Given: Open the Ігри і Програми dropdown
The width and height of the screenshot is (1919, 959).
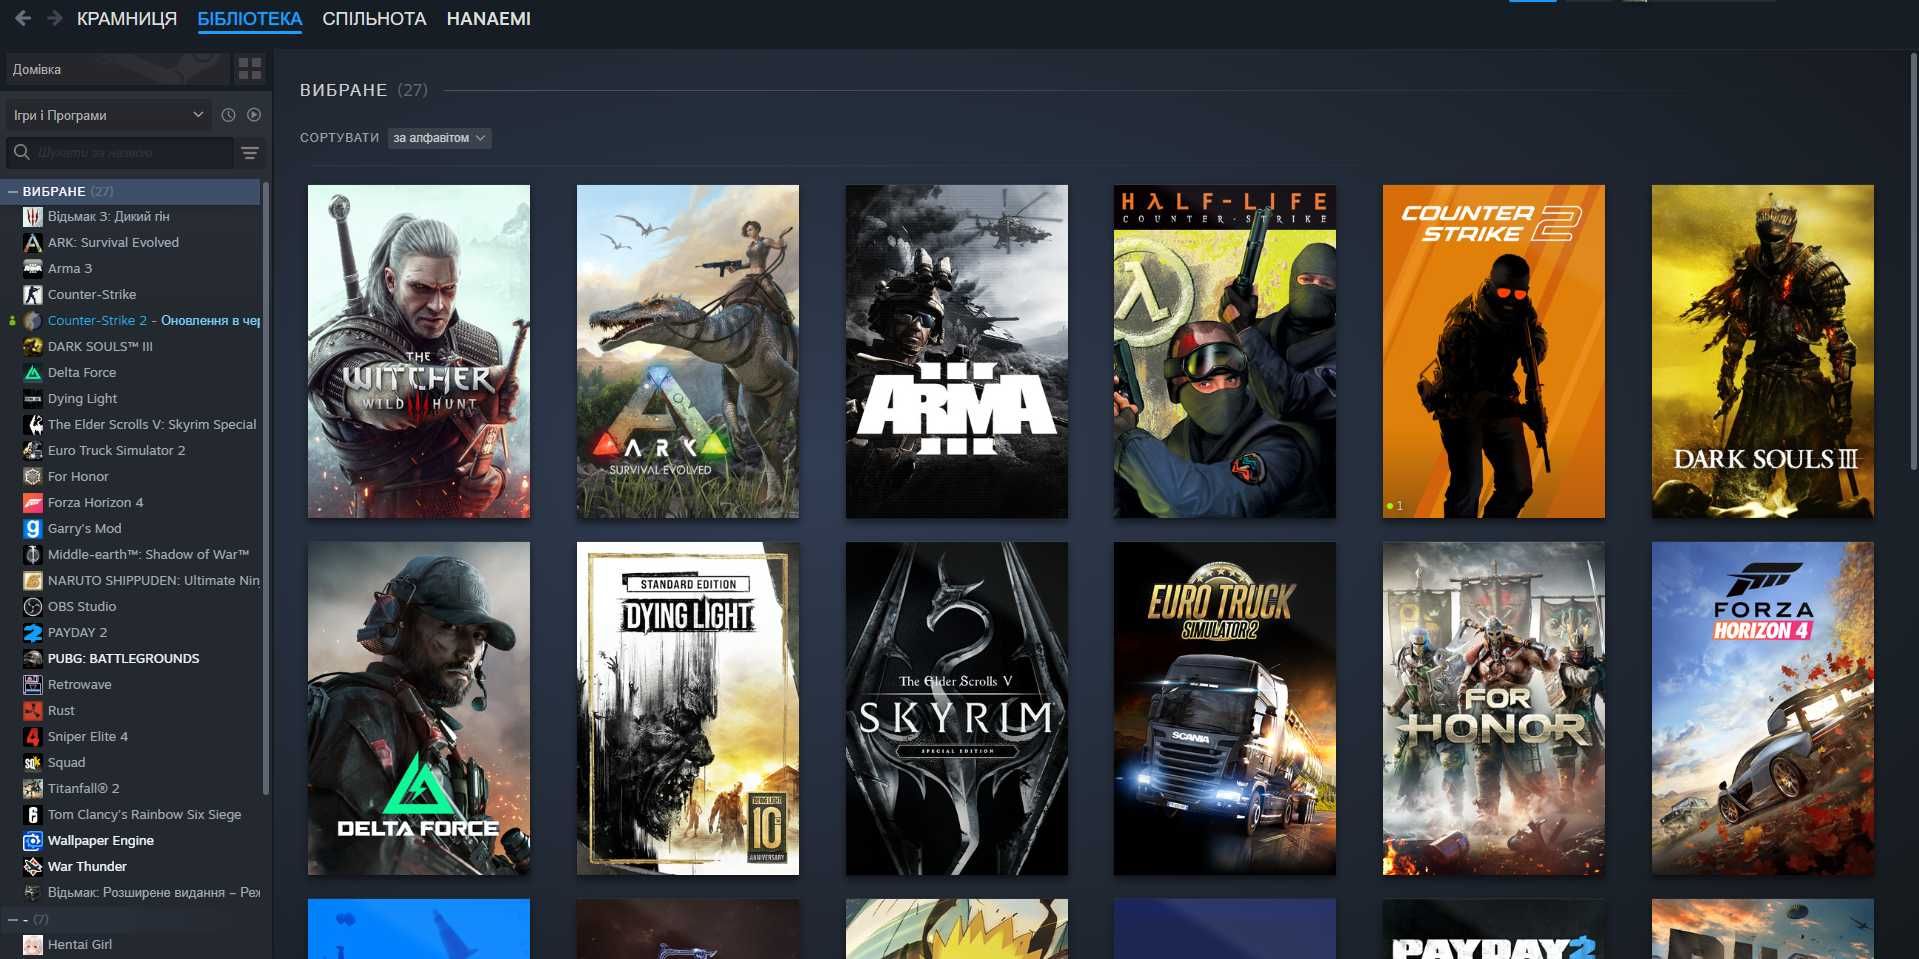Looking at the screenshot, I should tap(108, 115).
